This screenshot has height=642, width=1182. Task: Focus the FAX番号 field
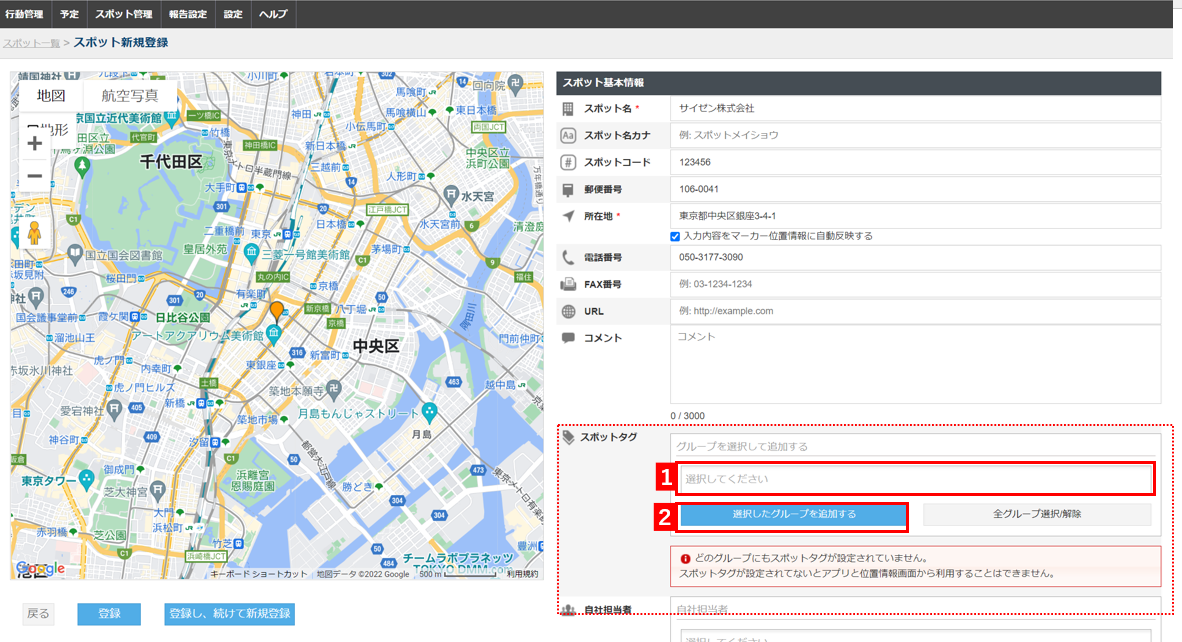point(915,284)
